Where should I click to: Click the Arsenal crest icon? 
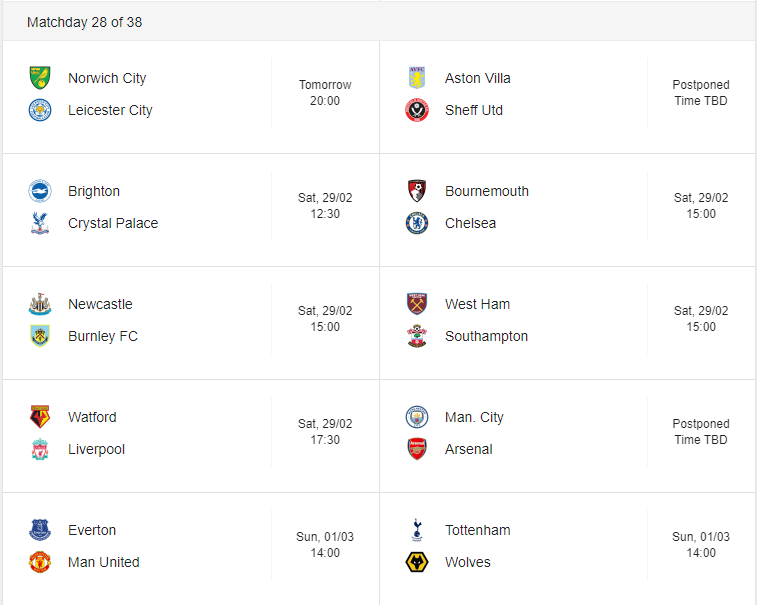tap(417, 449)
